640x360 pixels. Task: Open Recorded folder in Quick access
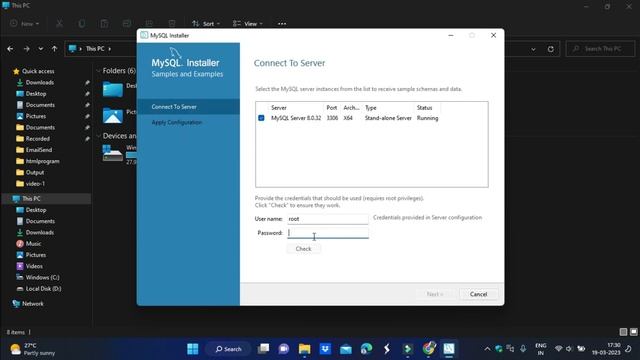tap(38, 139)
